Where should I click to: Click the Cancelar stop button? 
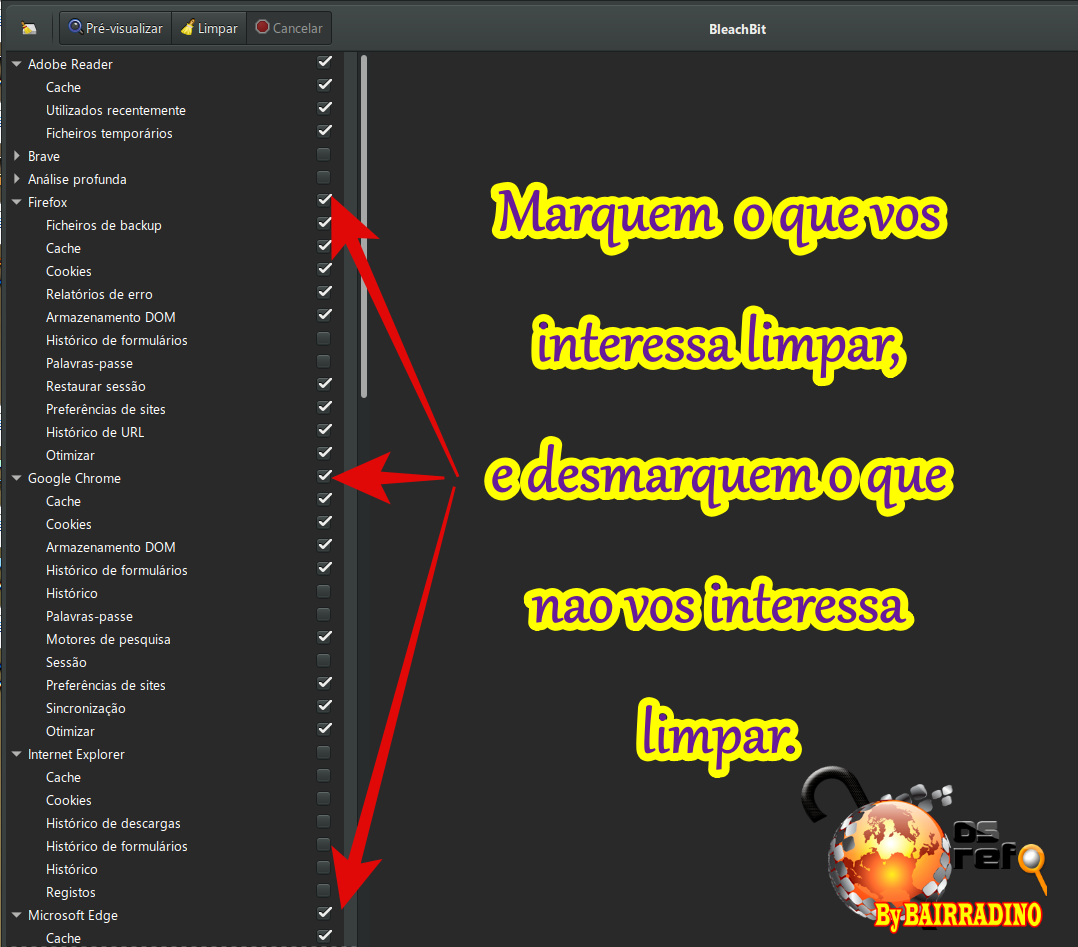point(289,28)
